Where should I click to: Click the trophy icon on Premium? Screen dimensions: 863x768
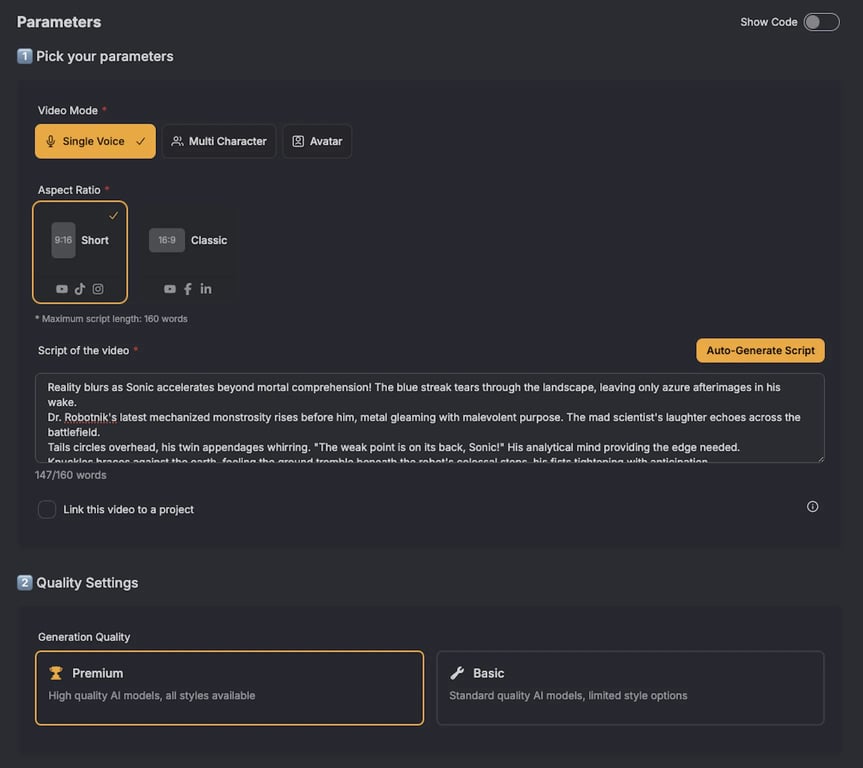[x=56, y=673]
